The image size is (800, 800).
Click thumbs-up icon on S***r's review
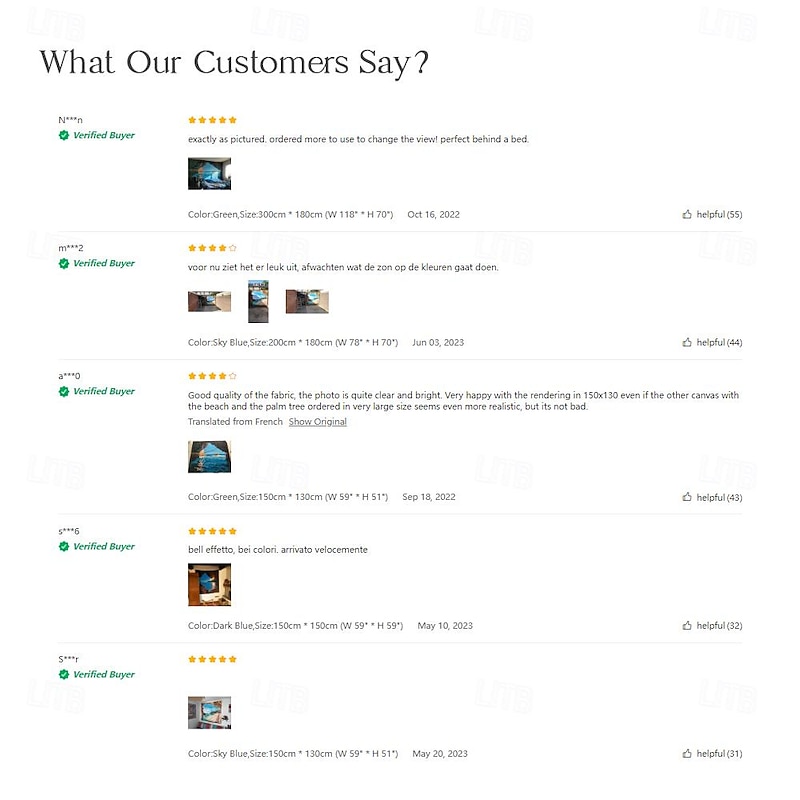(687, 754)
